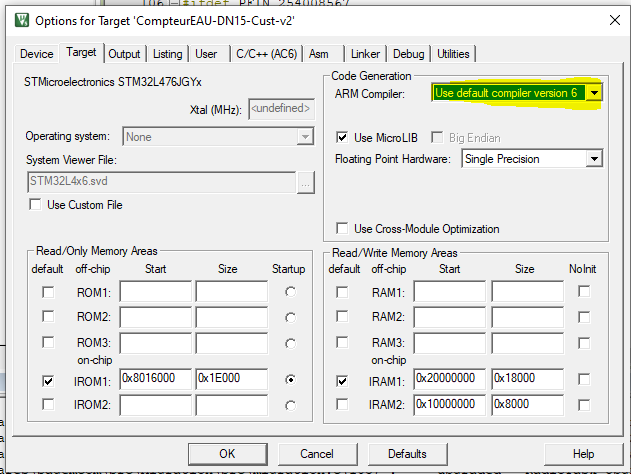
Task: Check the Use Custom File option
Action: tap(37, 205)
